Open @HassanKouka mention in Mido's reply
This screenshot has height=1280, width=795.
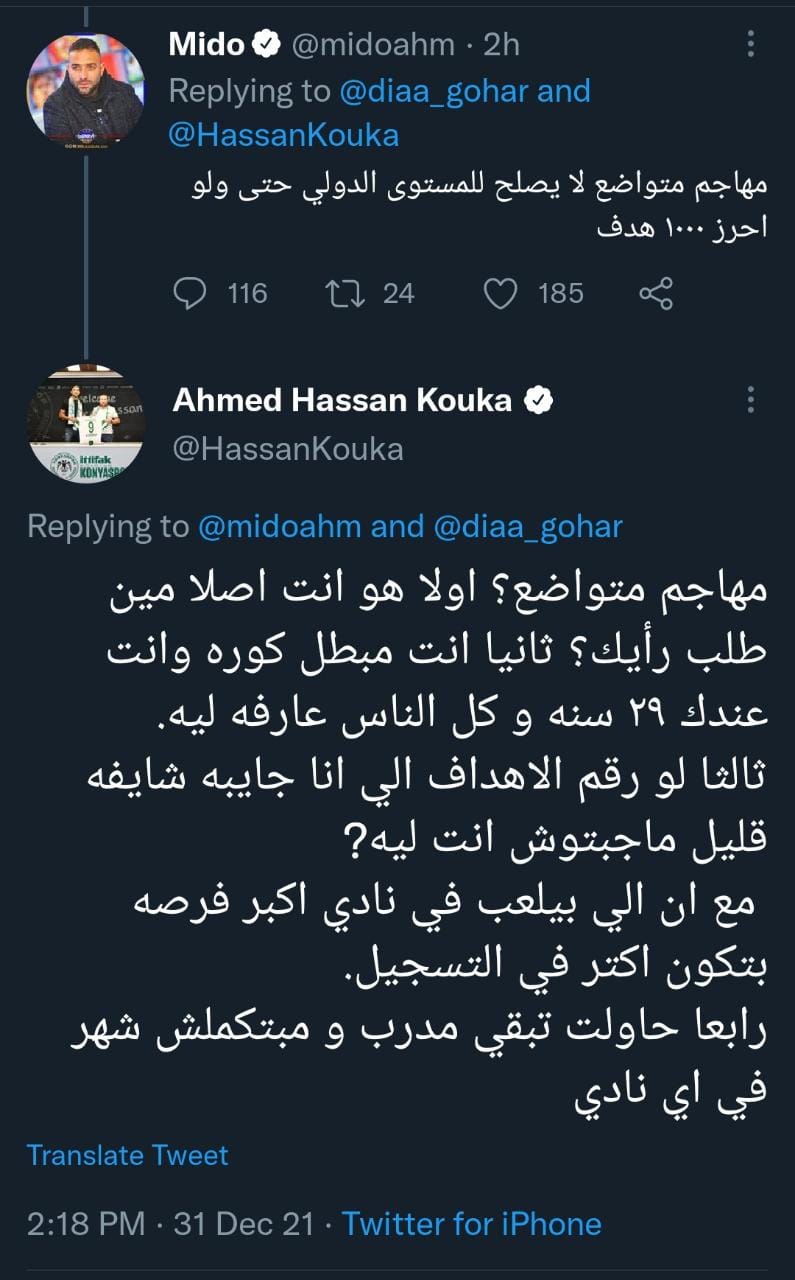[x=284, y=135]
